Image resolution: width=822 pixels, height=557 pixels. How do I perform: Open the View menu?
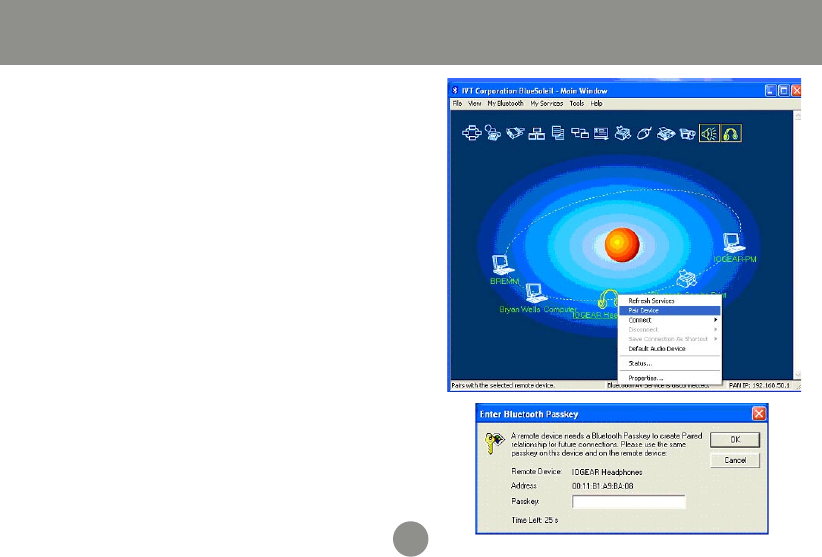(474, 104)
